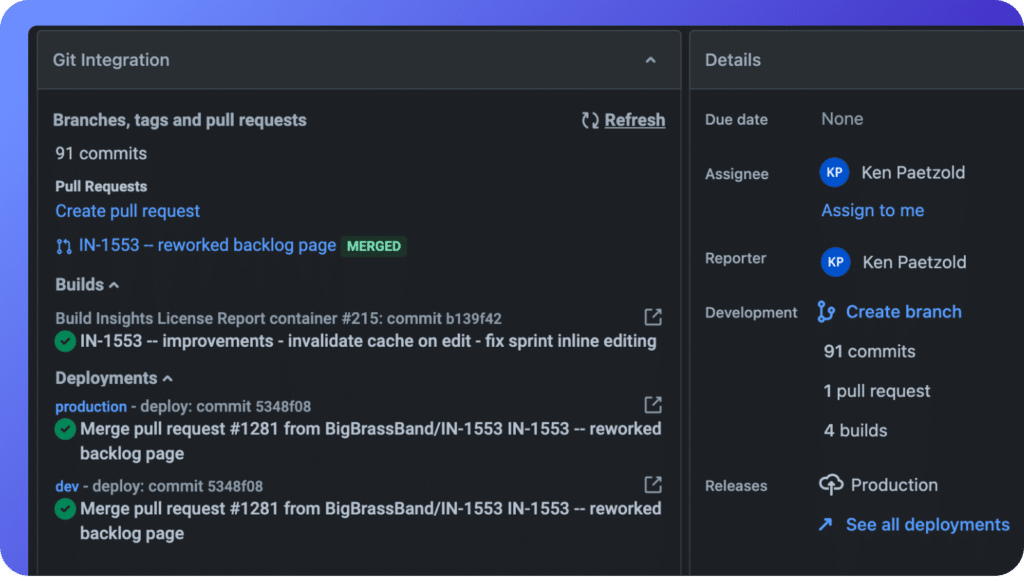The image size is (1024, 581).
Task: Collapse the Deployments section
Action: click(168, 379)
